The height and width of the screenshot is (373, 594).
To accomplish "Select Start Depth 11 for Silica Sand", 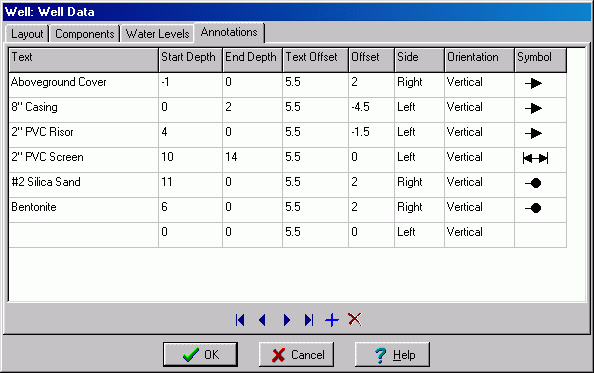I will [x=190, y=185].
